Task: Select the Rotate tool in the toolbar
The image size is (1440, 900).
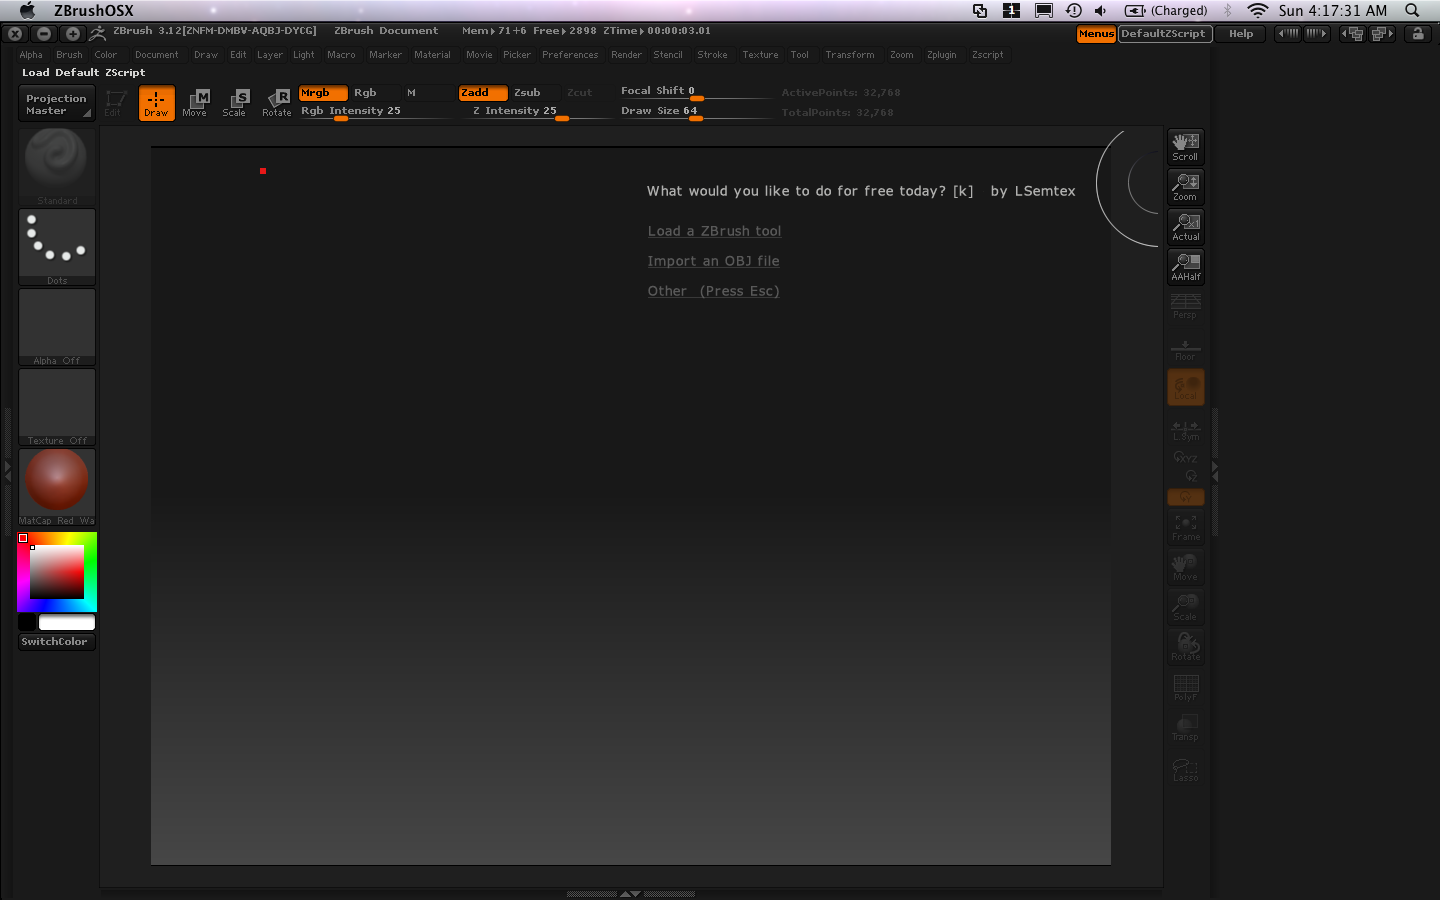Action: coord(276,103)
